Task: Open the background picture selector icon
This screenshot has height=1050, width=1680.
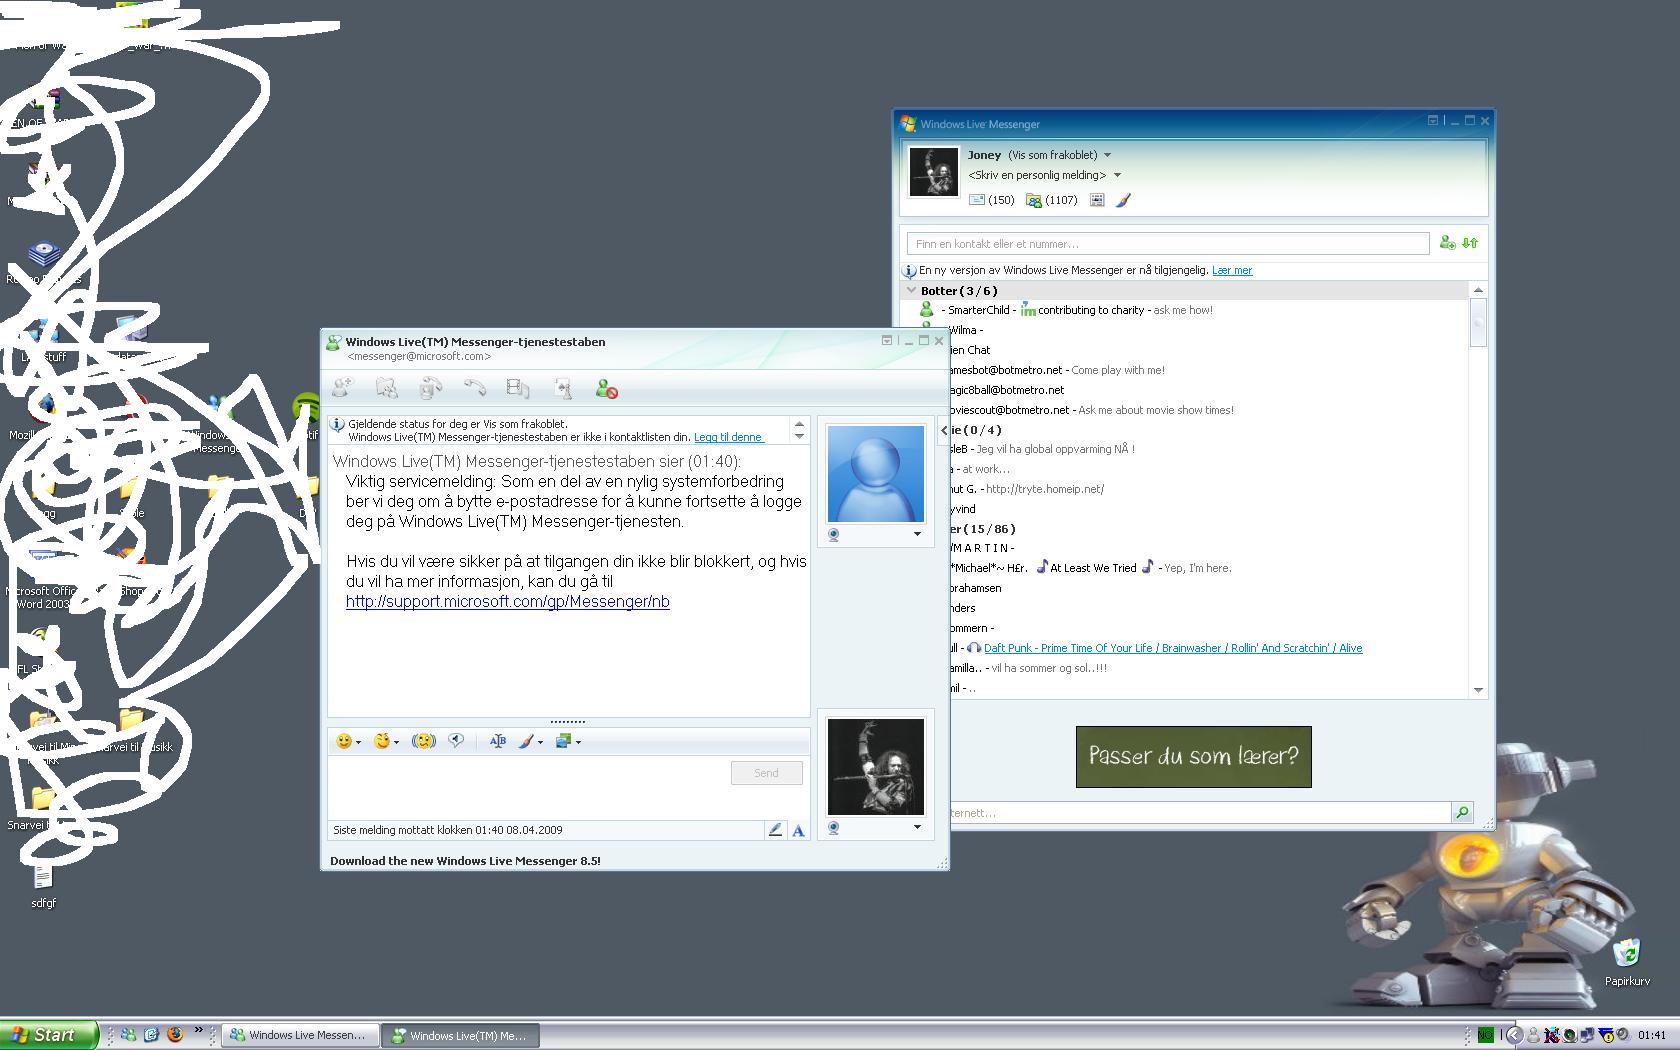Action: (563, 741)
